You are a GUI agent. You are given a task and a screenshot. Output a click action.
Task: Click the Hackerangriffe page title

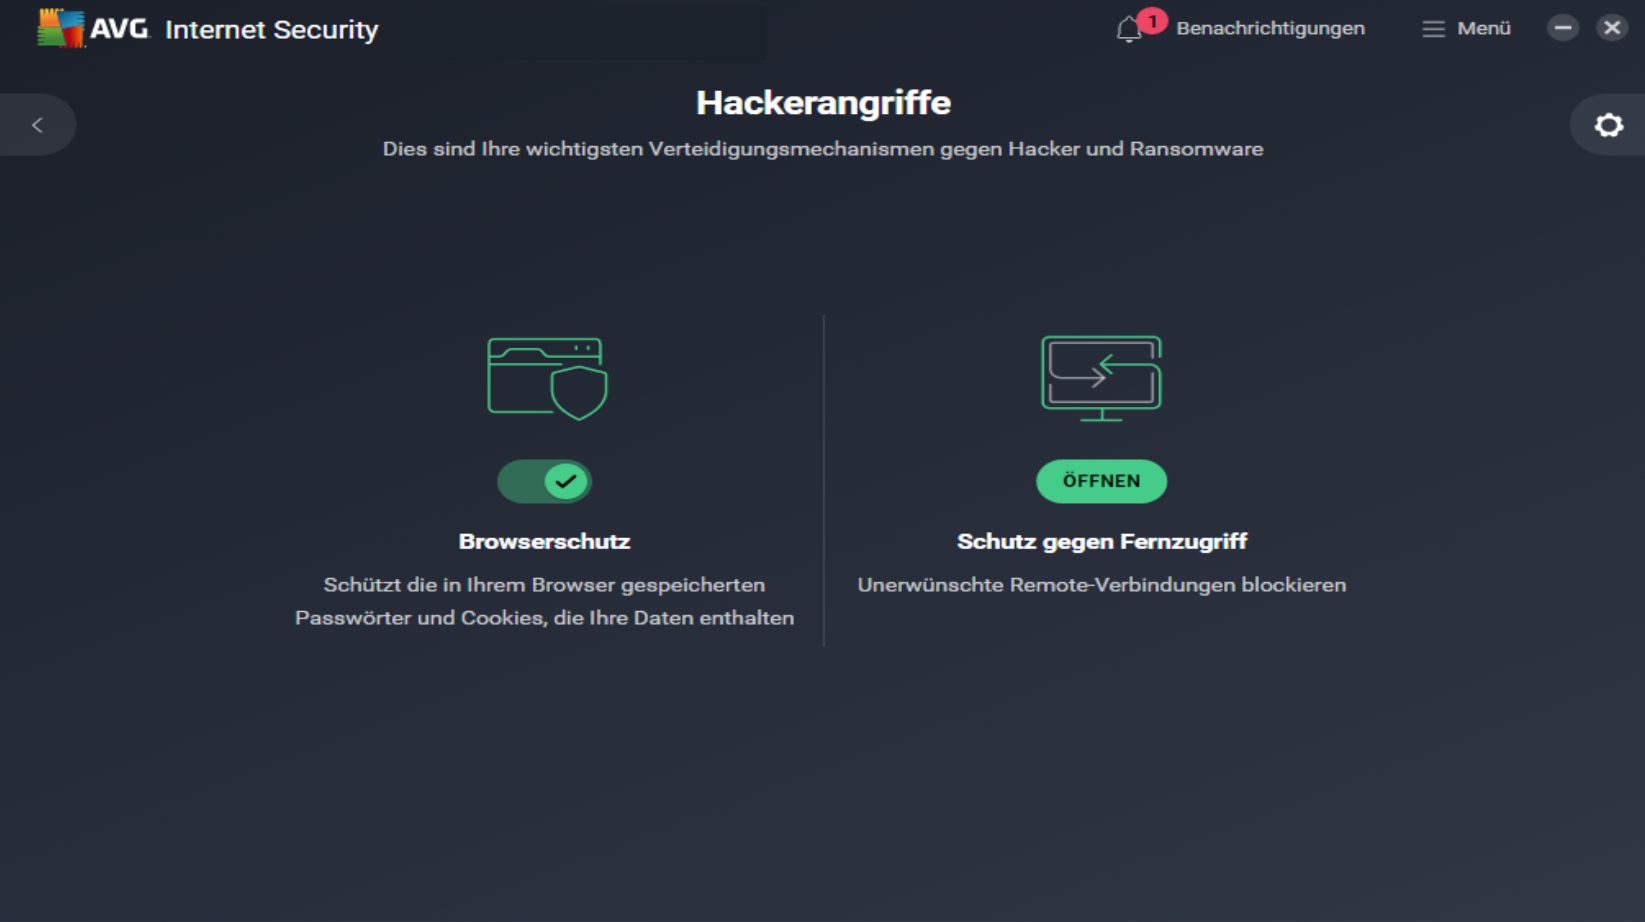tap(823, 102)
